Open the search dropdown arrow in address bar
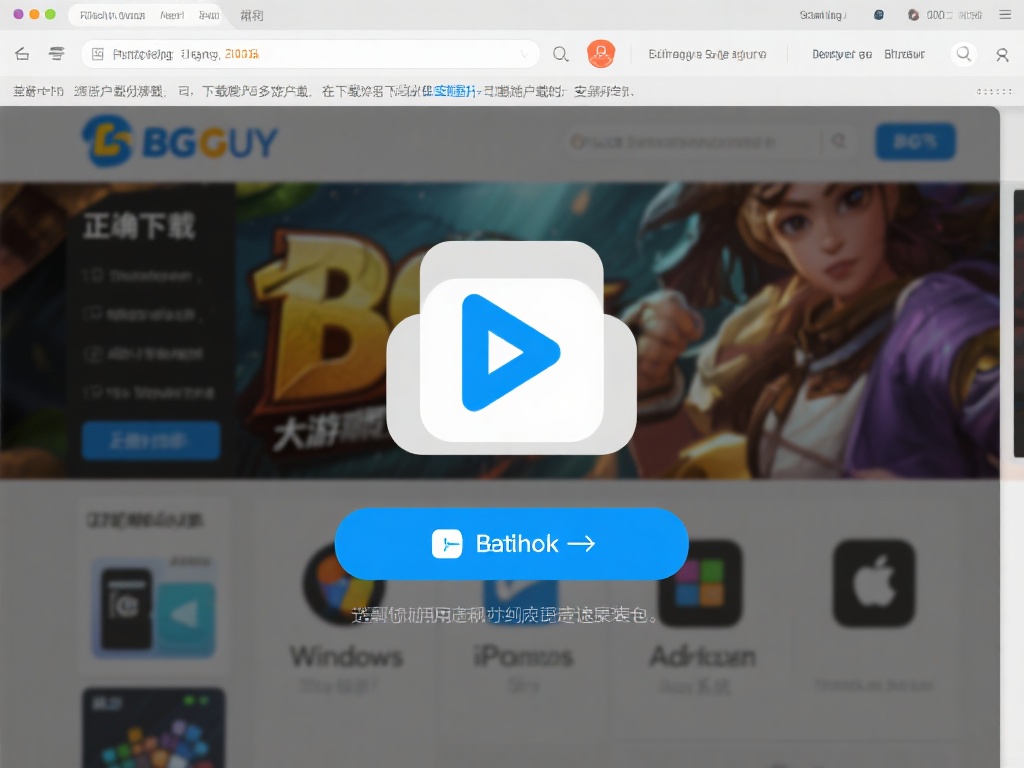The image size is (1024, 768). pyautogui.click(x=527, y=54)
